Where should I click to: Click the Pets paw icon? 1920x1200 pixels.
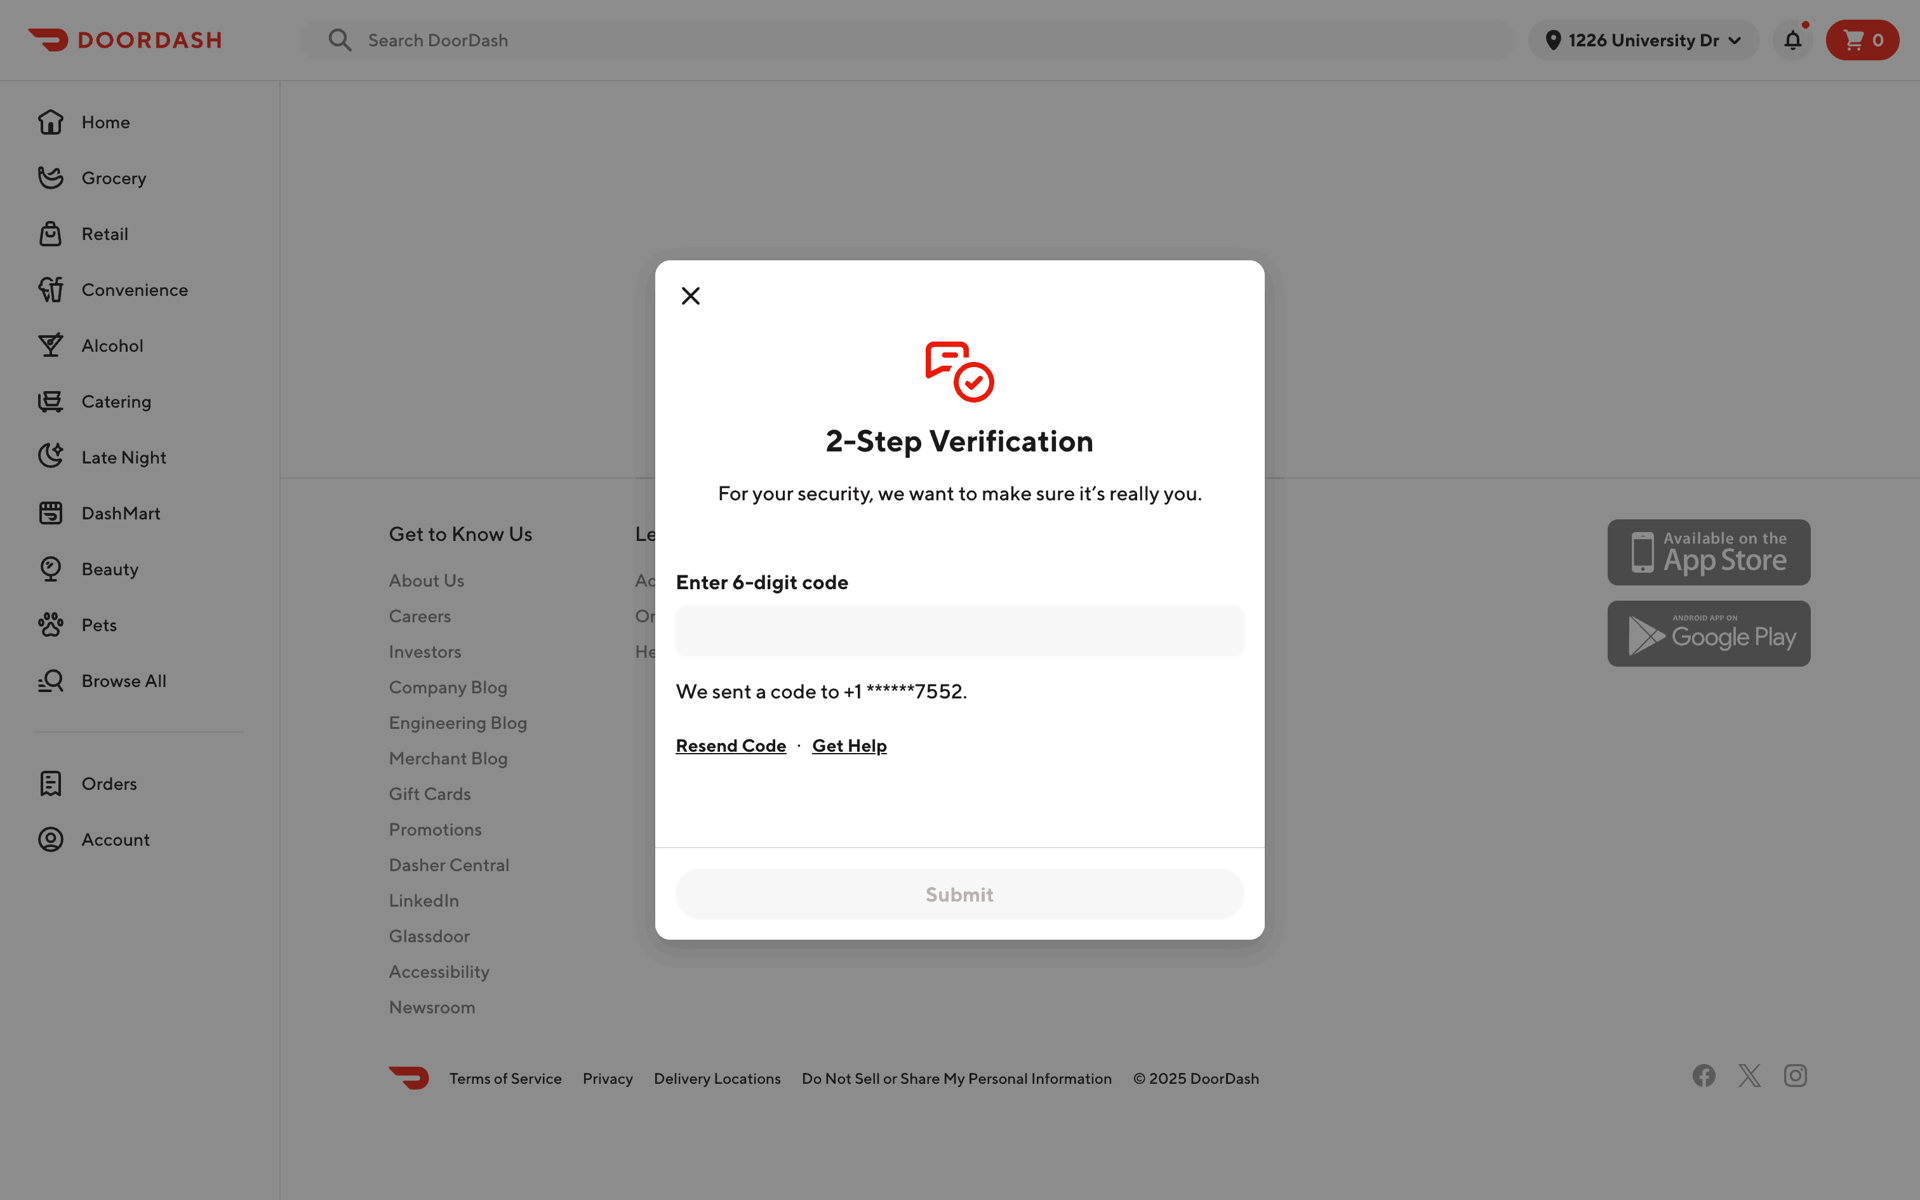(51, 625)
